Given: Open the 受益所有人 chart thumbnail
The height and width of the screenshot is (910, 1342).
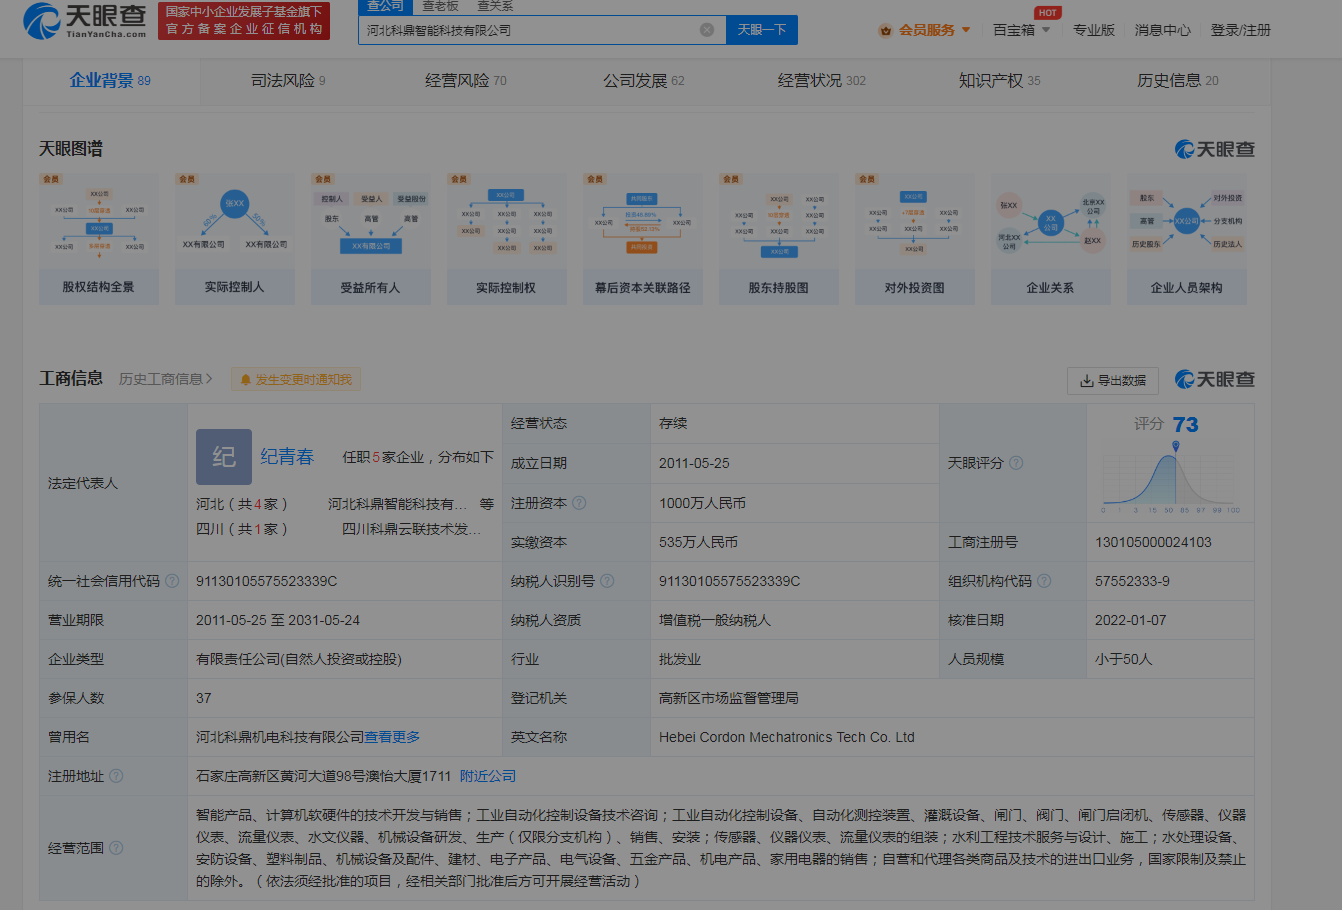Looking at the screenshot, I should click(370, 239).
